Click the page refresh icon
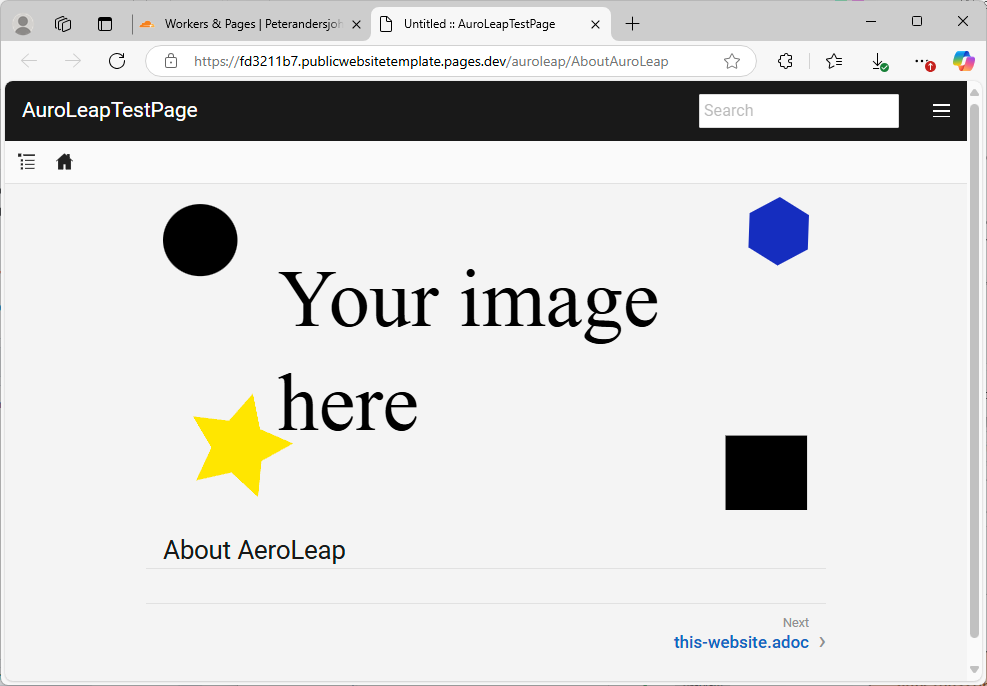The width and height of the screenshot is (987, 686). coord(116,61)
